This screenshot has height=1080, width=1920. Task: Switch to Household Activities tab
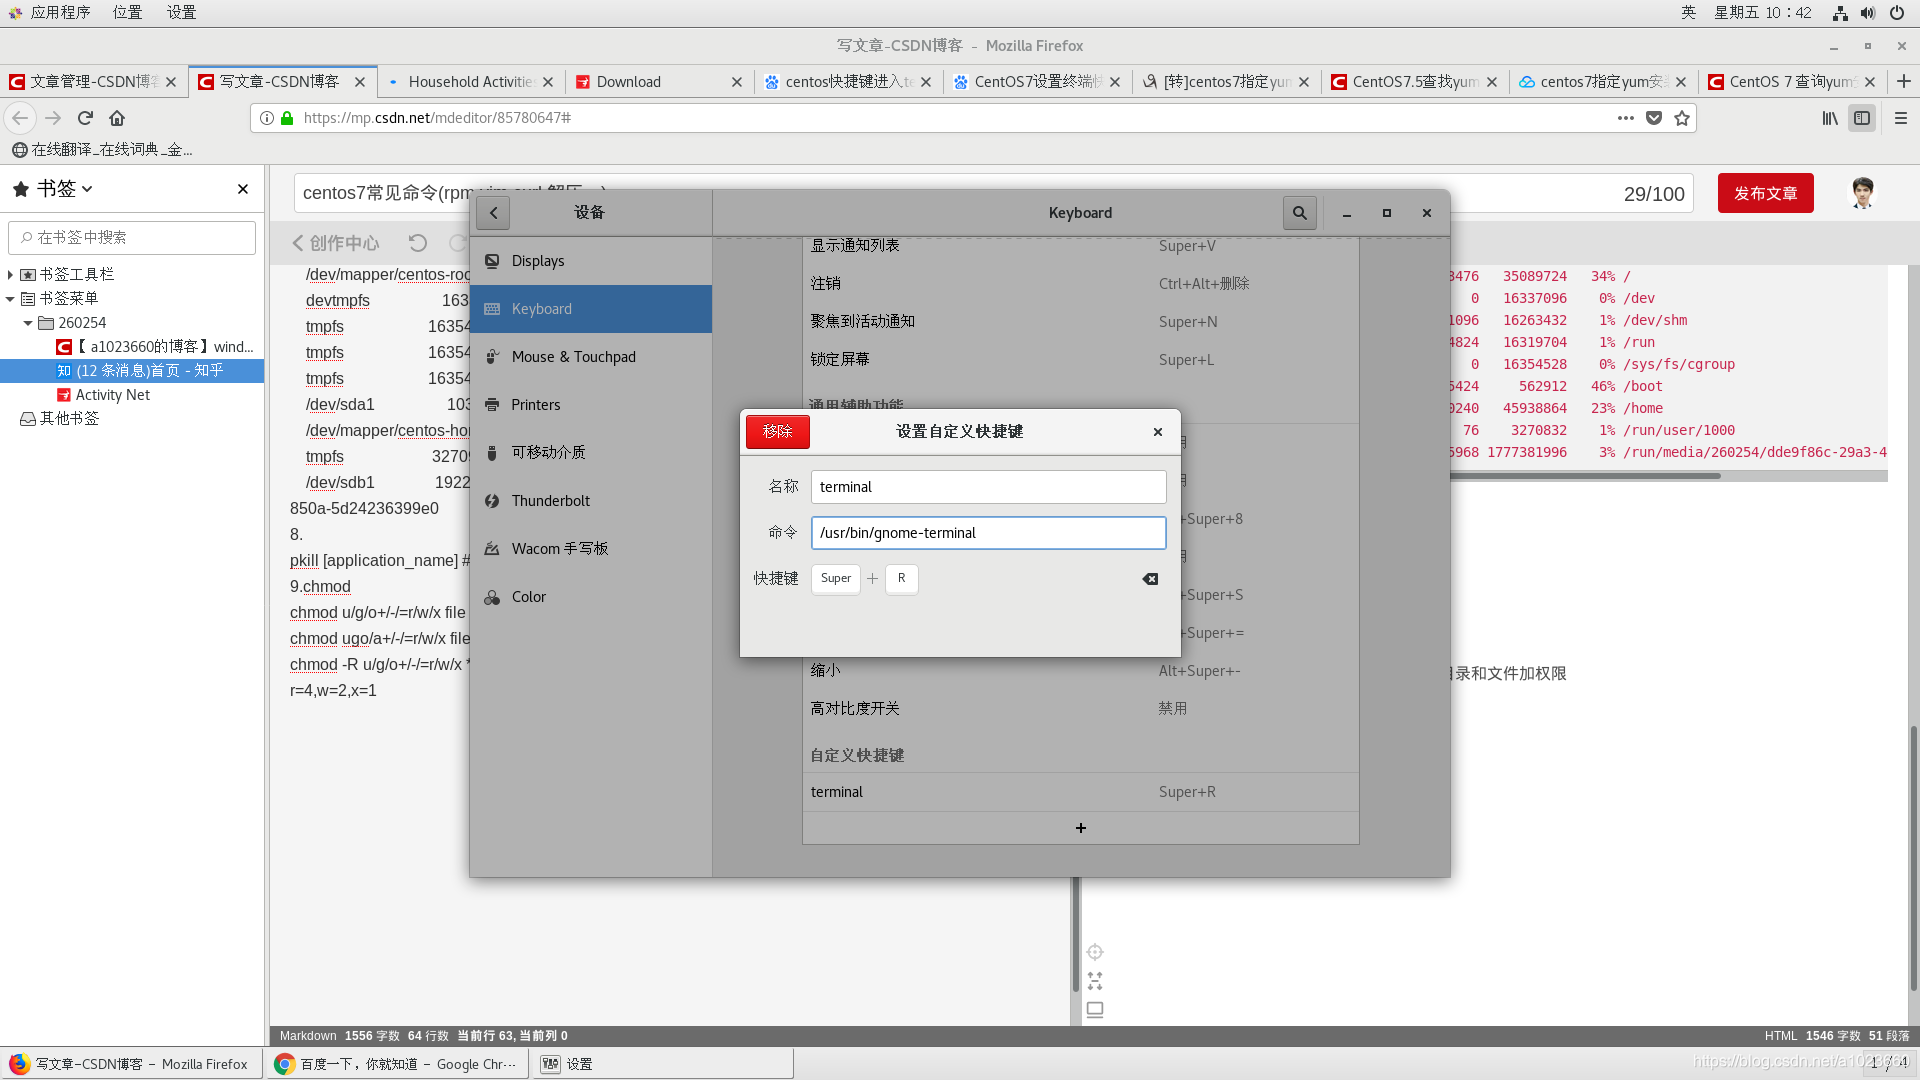coord(470,82)
